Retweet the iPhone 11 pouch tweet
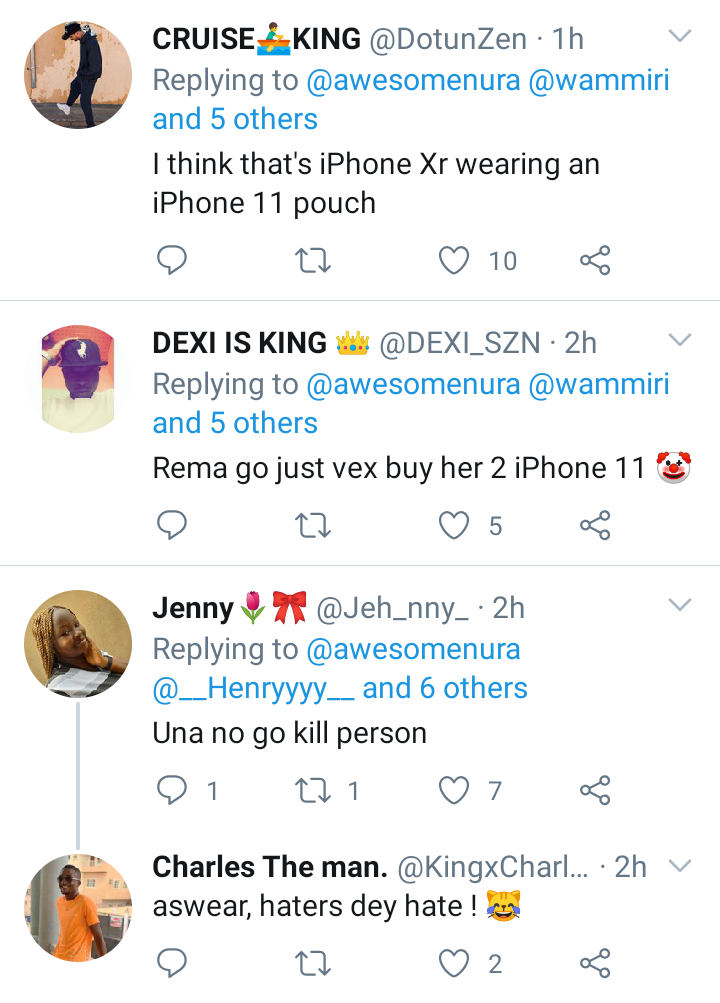Image resolution: width=720 pixels, height=1003 pixels. point(315,261)
